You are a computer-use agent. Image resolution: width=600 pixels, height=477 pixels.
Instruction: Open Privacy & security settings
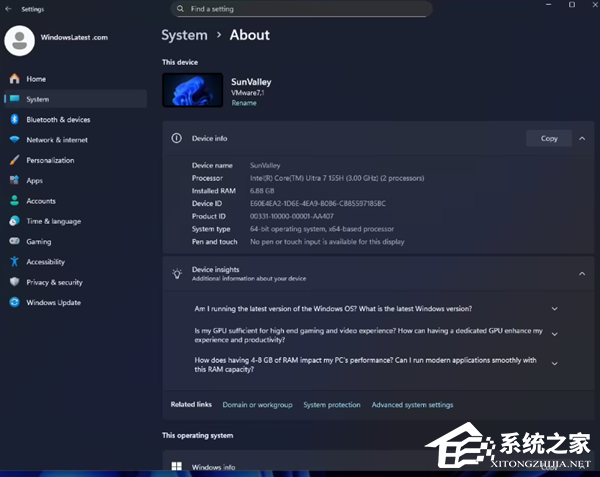pyautogui.click(x=75, y=282)
